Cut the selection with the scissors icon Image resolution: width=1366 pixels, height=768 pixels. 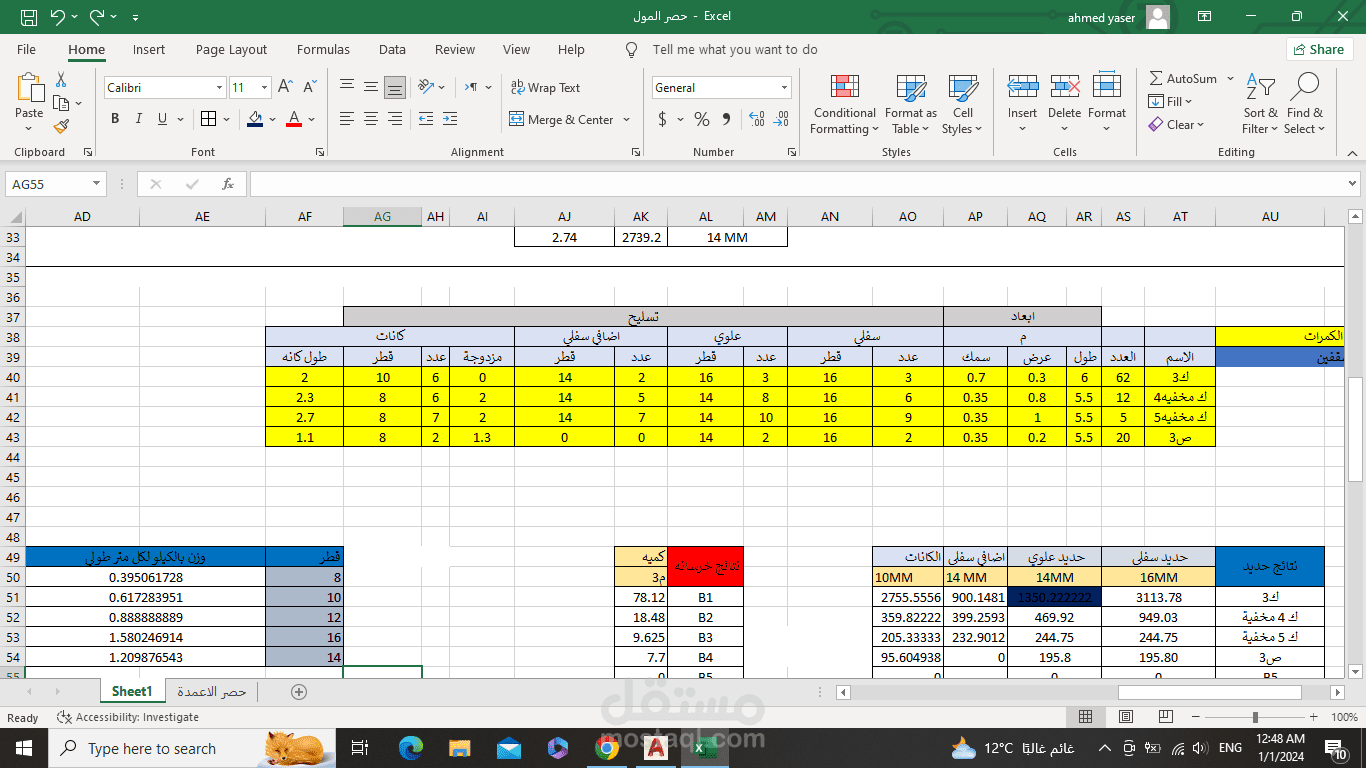[61, 80]
